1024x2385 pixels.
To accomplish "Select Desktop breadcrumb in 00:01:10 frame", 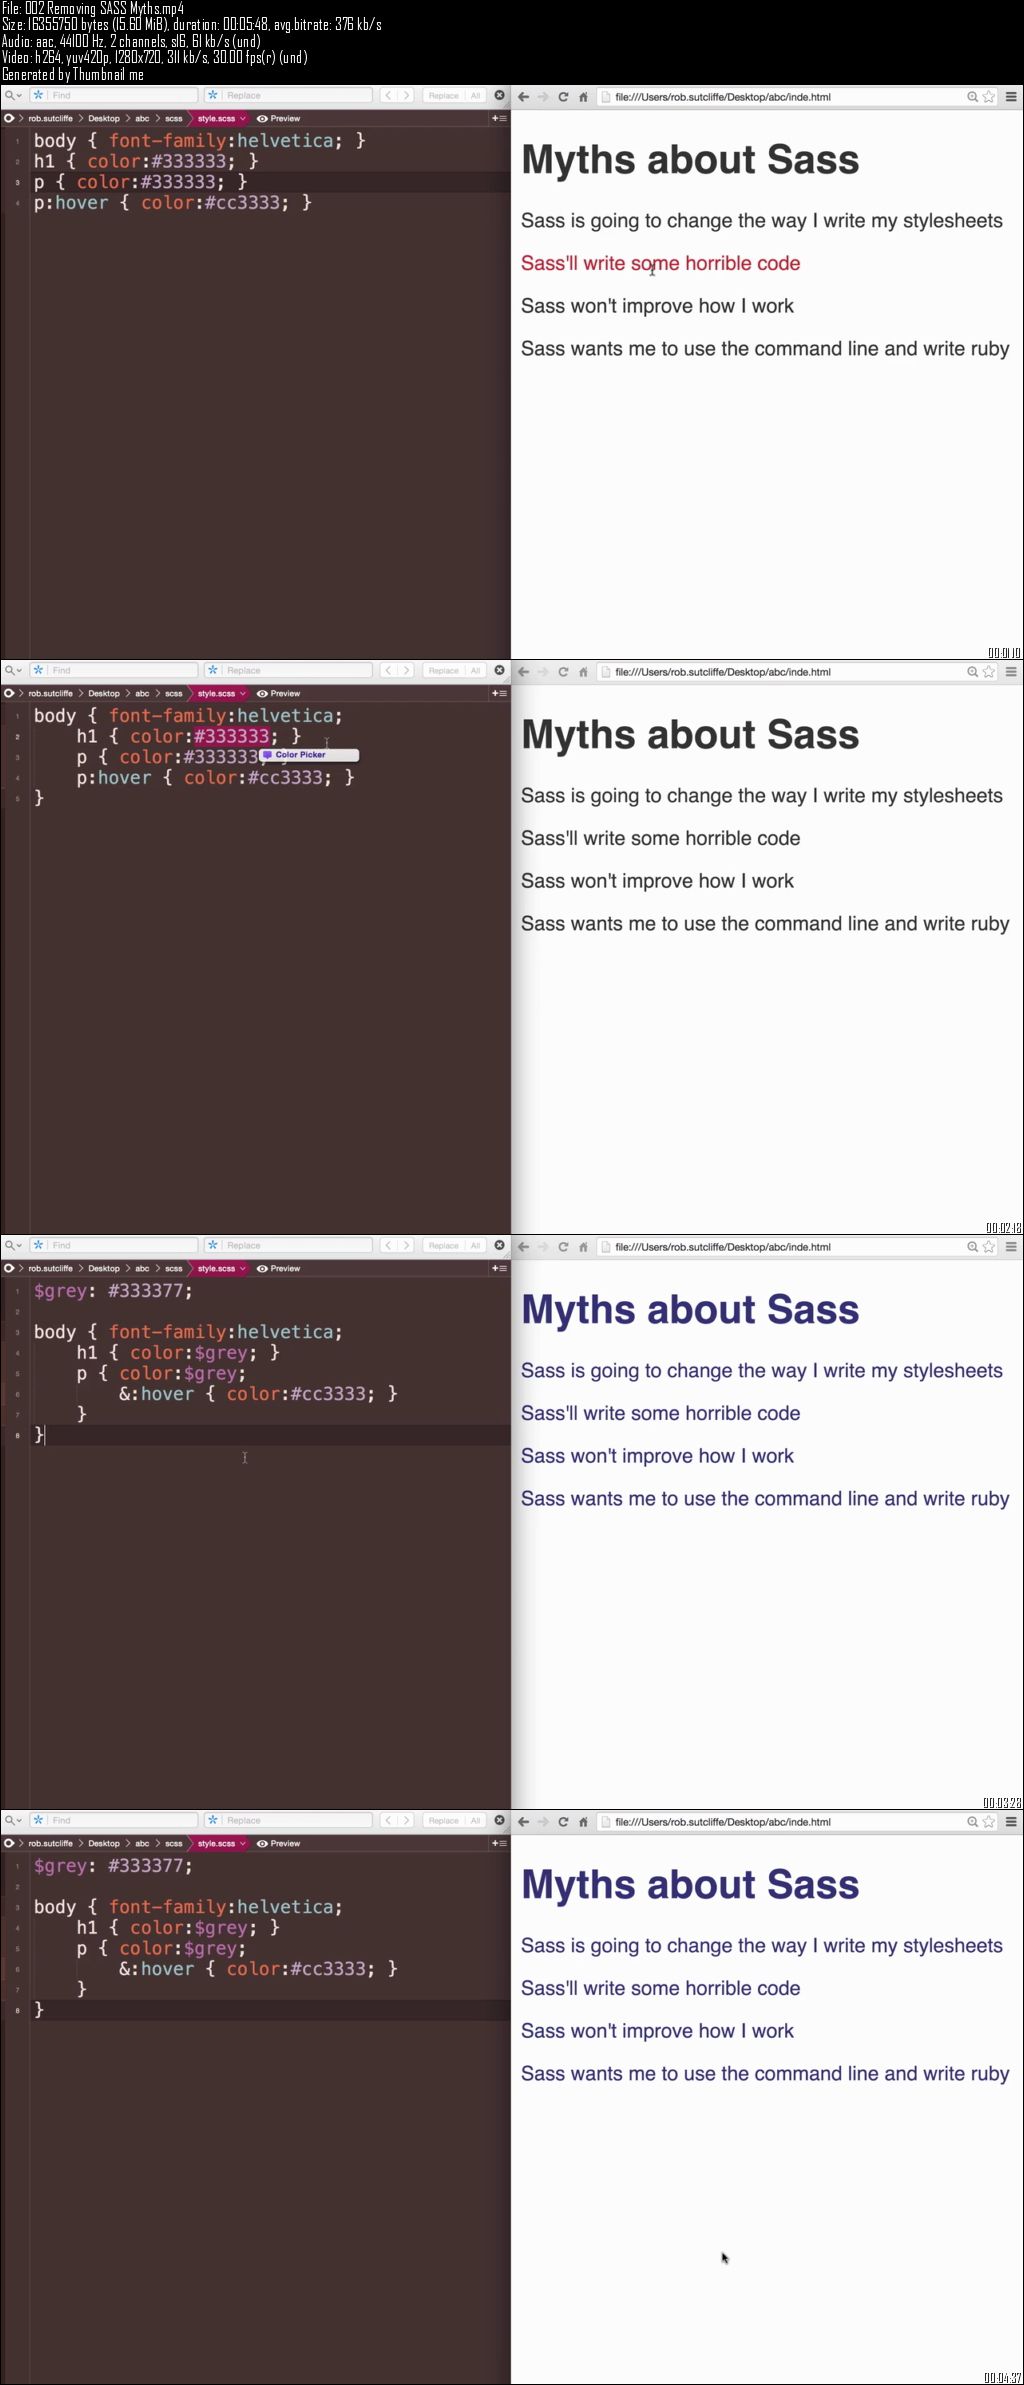I will tap(104, 118).
